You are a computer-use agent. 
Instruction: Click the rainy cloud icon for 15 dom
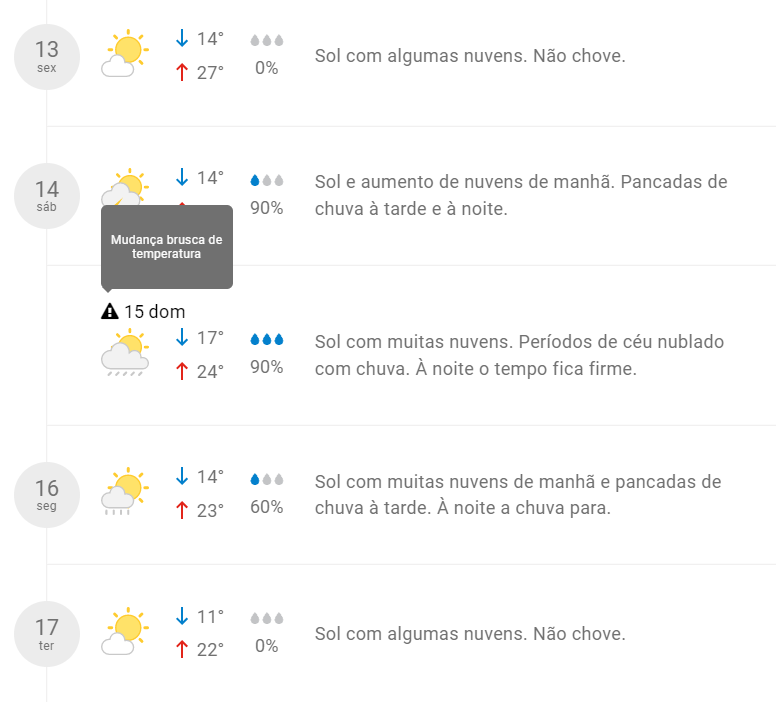[125, 352]
